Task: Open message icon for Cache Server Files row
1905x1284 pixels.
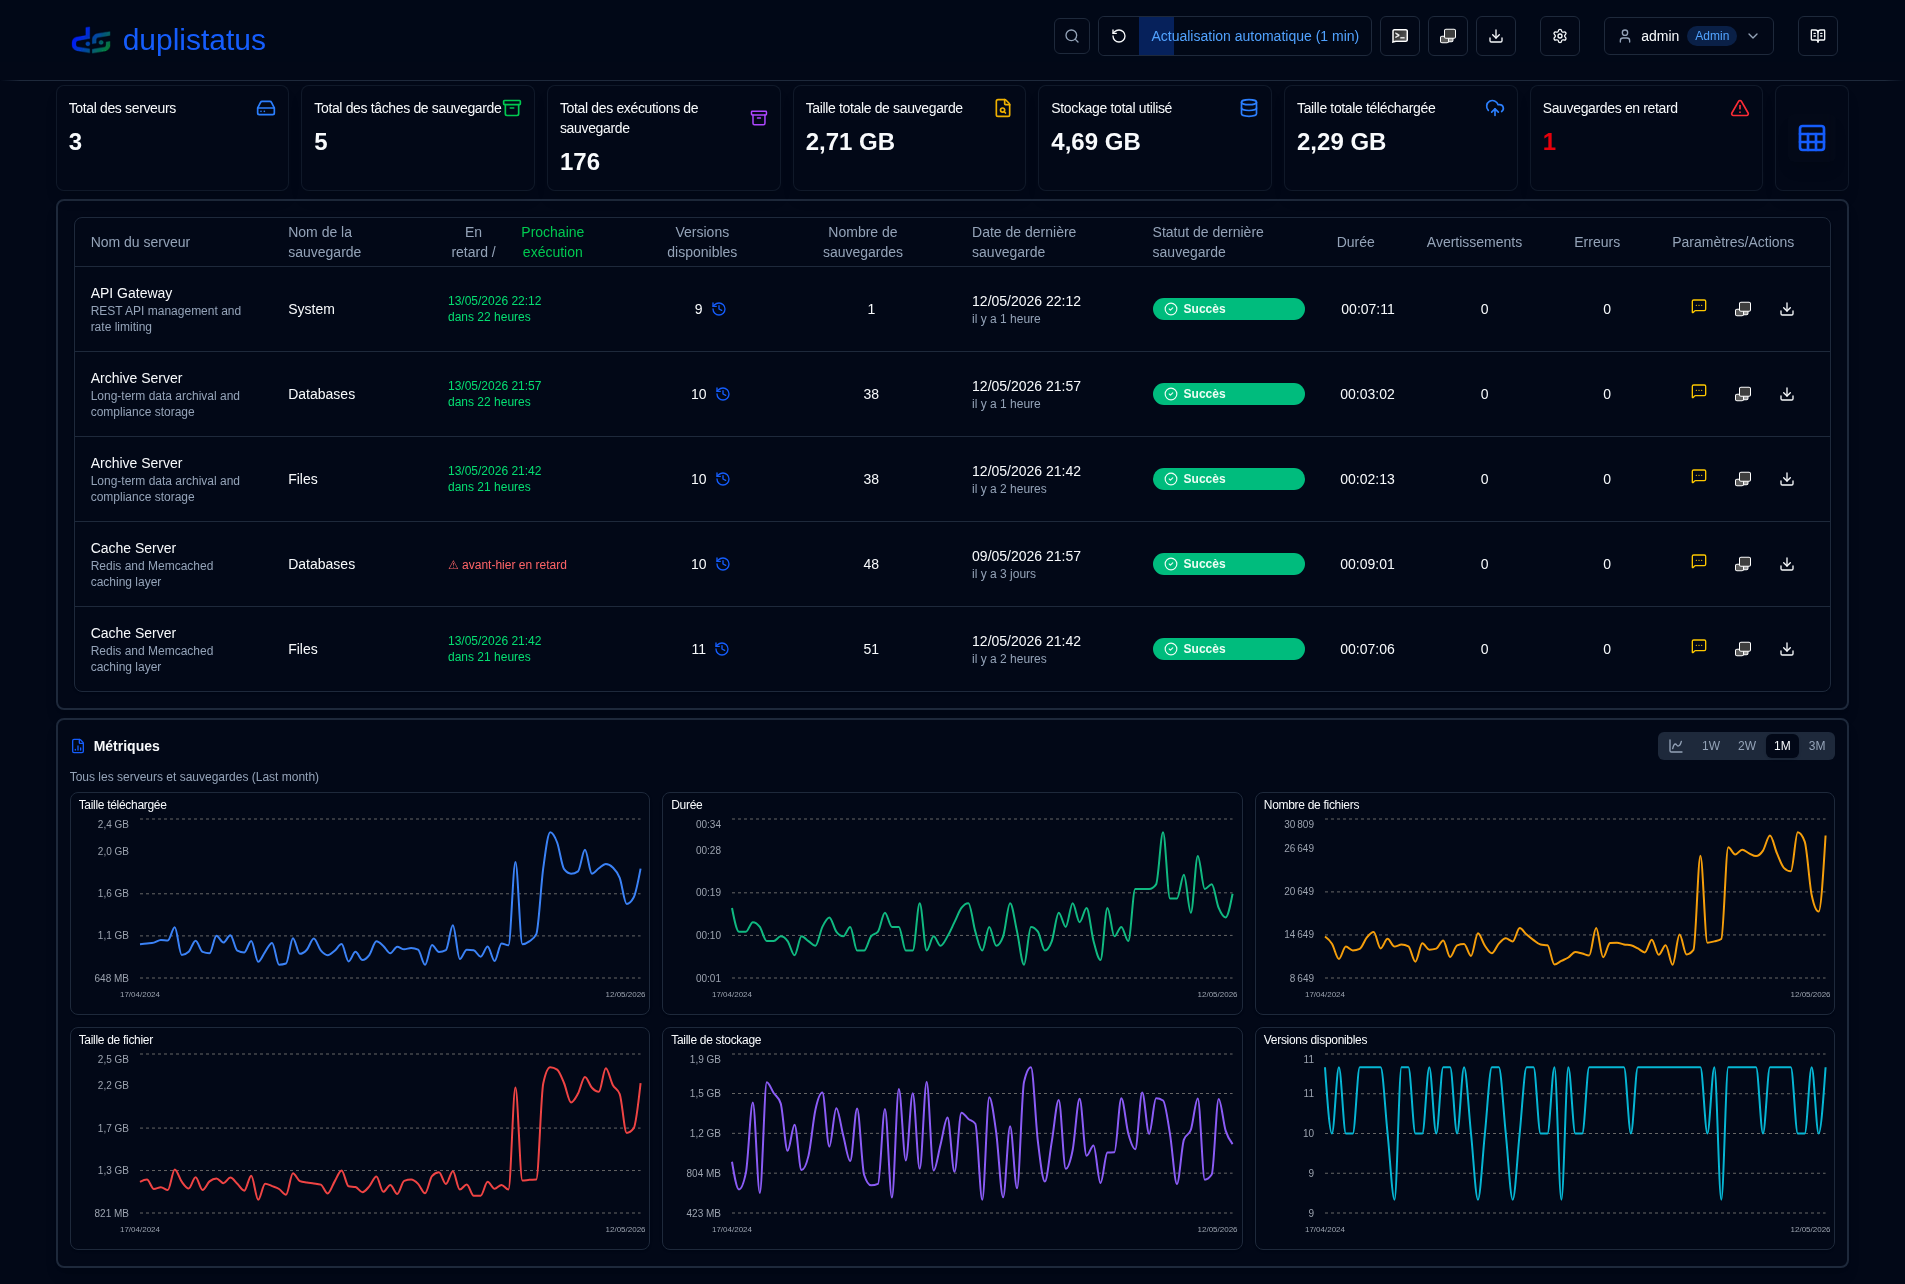Action: pos(1699,647)
